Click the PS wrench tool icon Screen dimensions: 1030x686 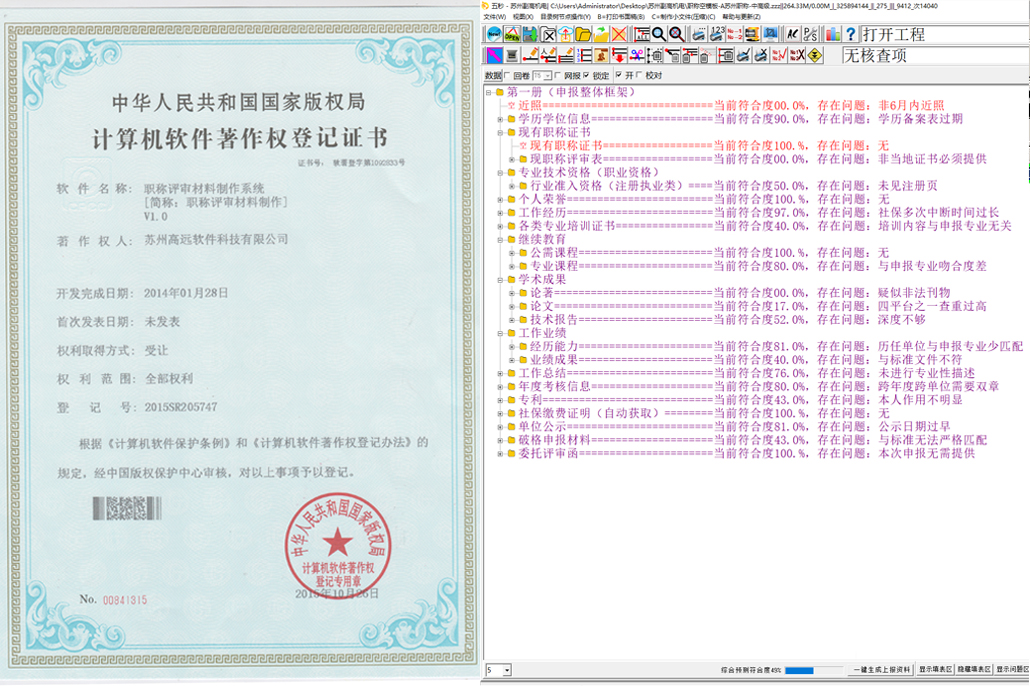tap(811, 34)
